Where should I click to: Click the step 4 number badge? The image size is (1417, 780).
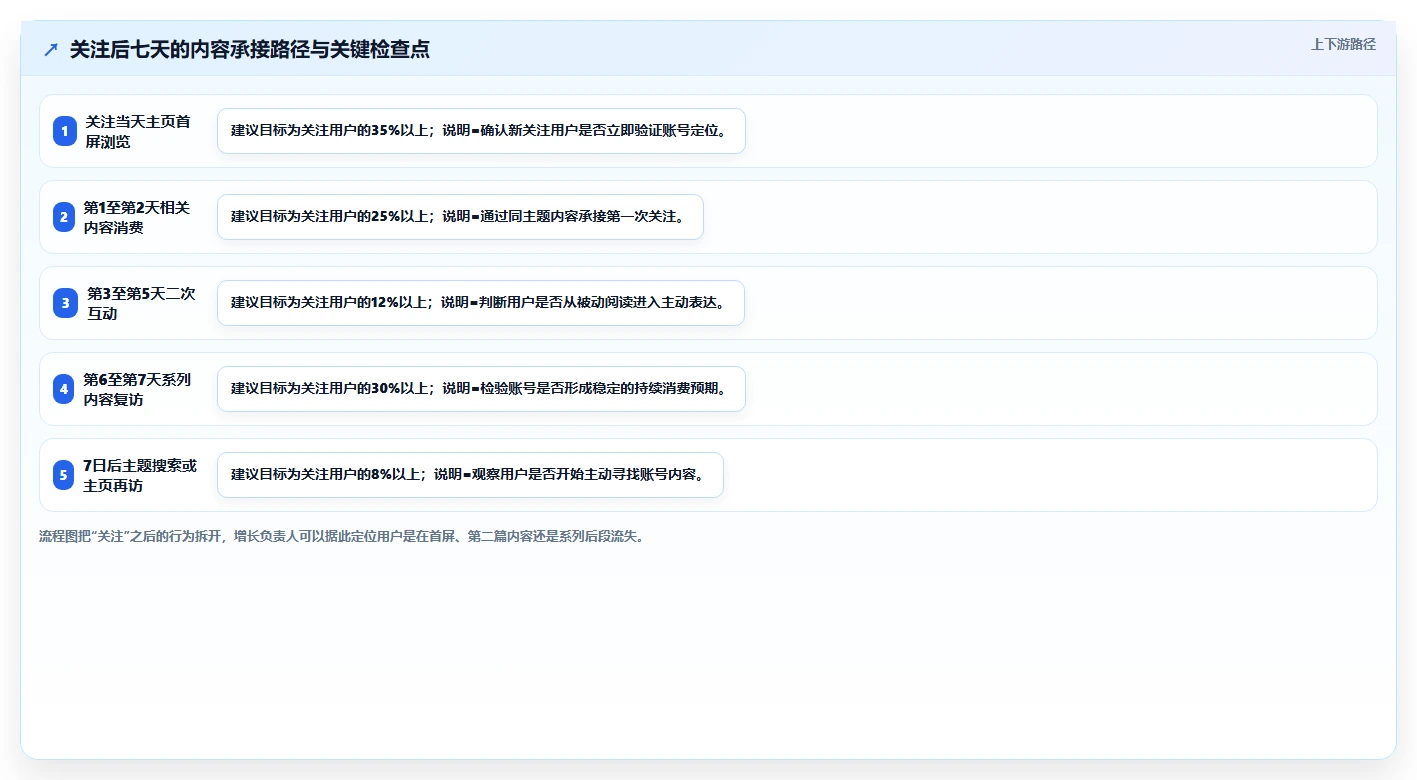pos(64,389)
